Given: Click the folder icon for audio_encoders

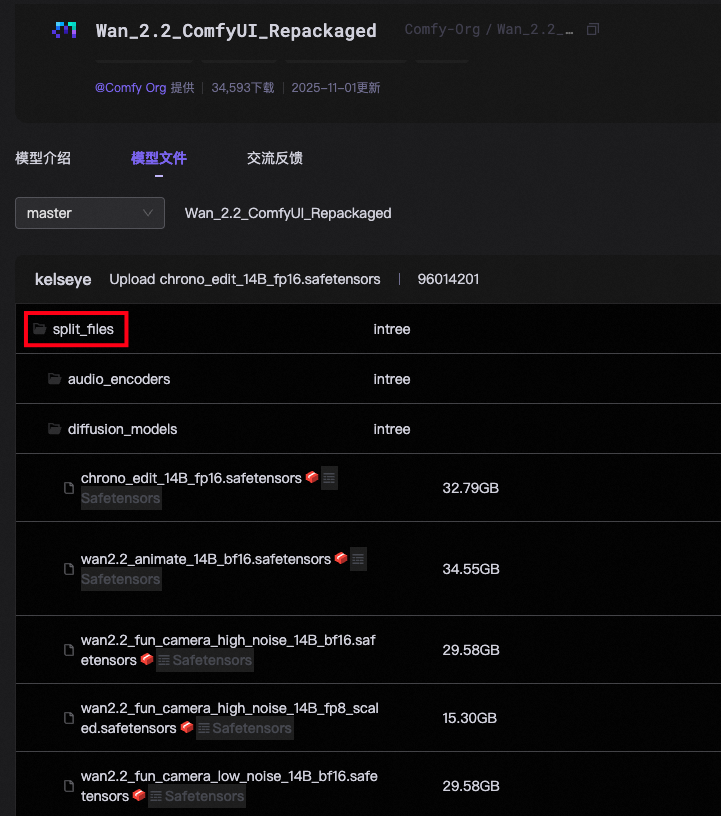Looking at the screenshot, I should 55,379.
